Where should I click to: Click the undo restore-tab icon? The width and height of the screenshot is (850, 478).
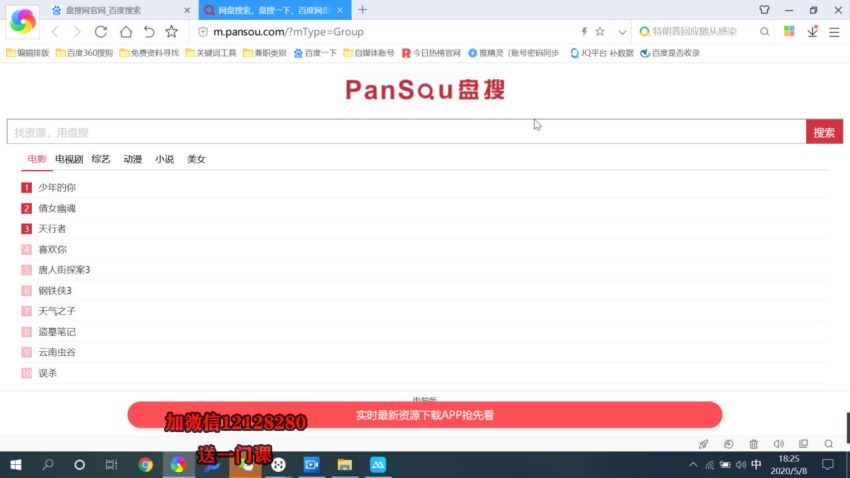pos(149,32)
